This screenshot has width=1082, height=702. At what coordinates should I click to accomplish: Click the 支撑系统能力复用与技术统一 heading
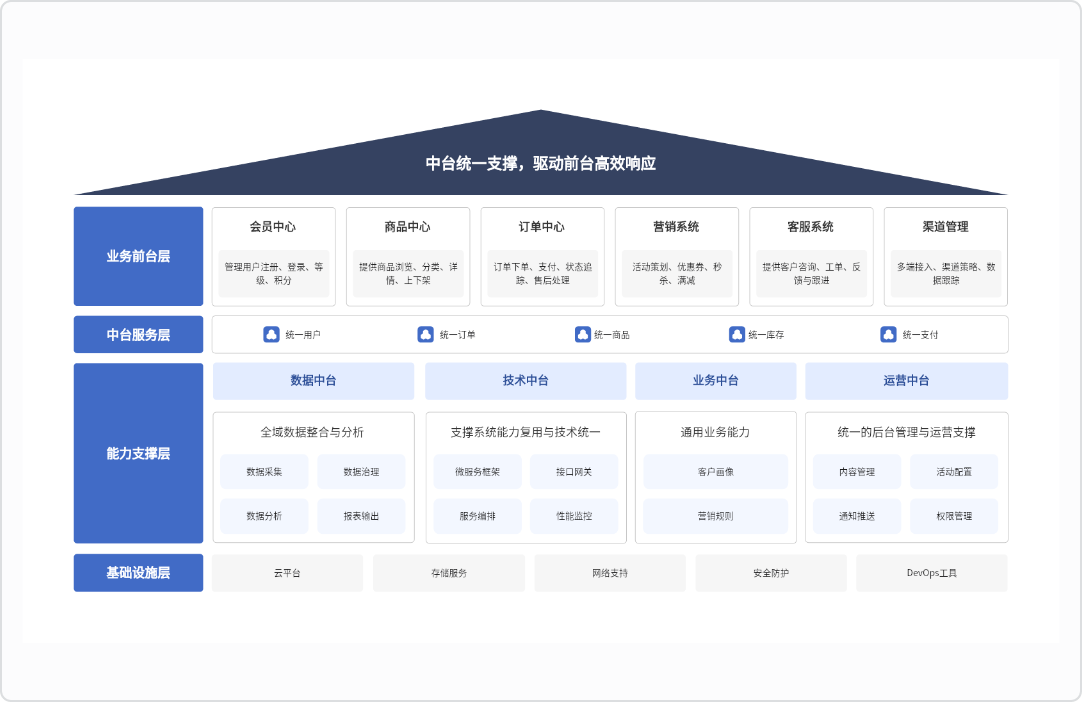point(526,432)
